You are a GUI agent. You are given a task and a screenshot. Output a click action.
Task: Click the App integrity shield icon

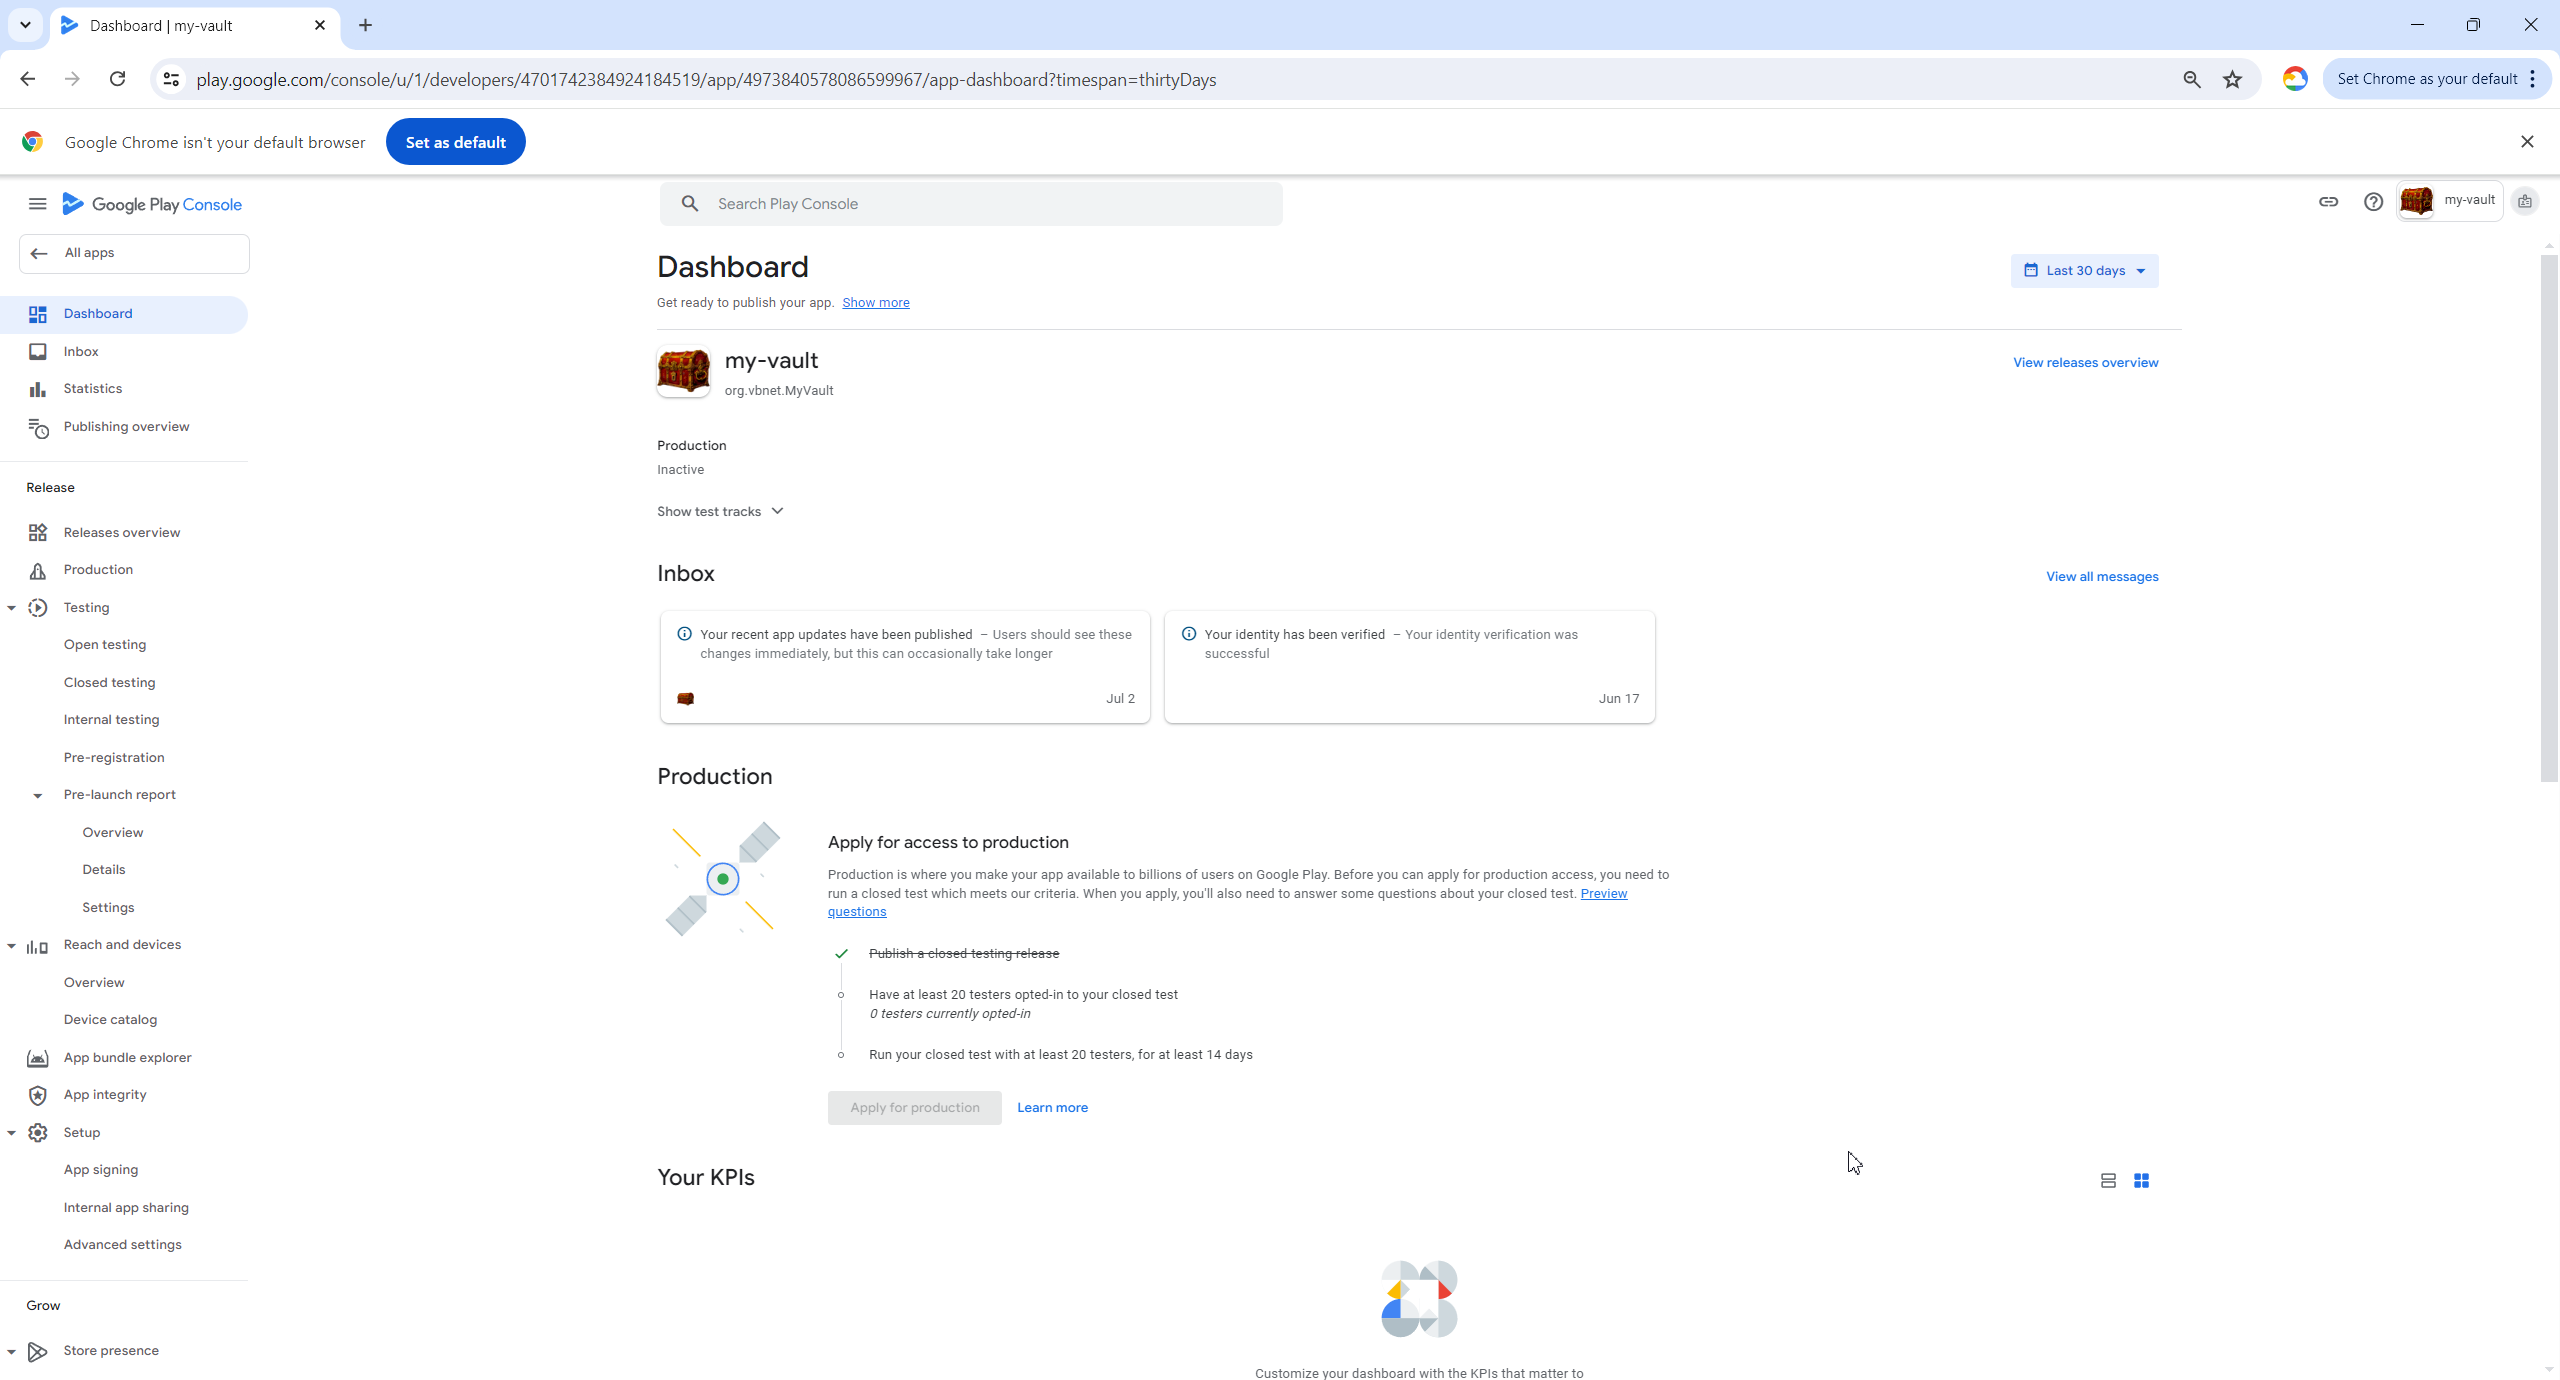click(38, 1095)
